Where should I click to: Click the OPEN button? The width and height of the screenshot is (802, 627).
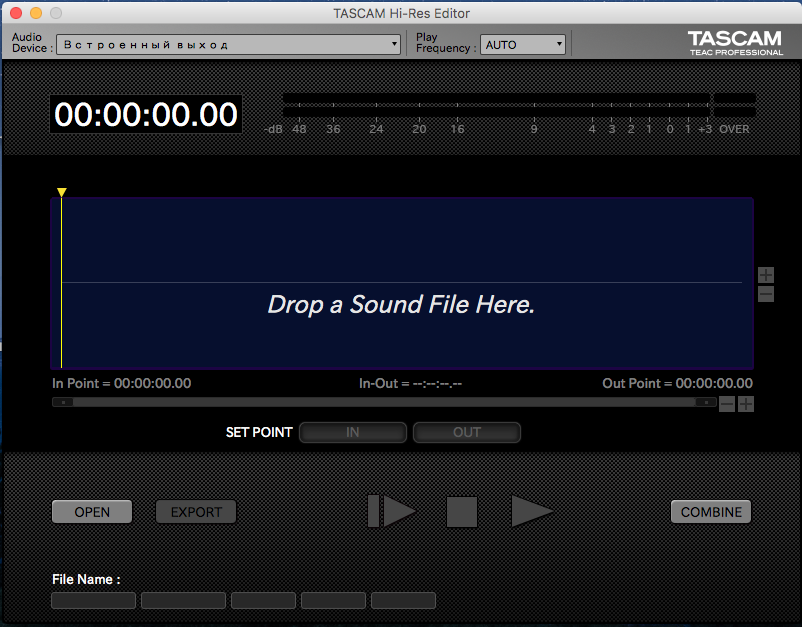(92, 512)
